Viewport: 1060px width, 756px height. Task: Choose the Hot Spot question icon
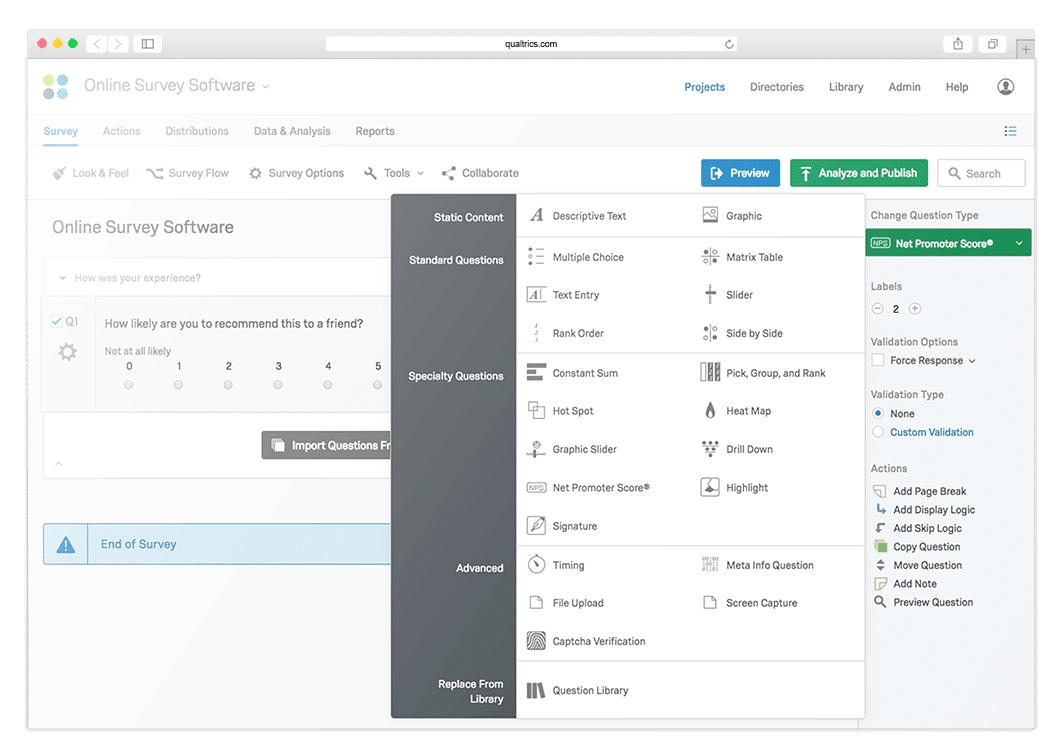click(x=536, y=411)
